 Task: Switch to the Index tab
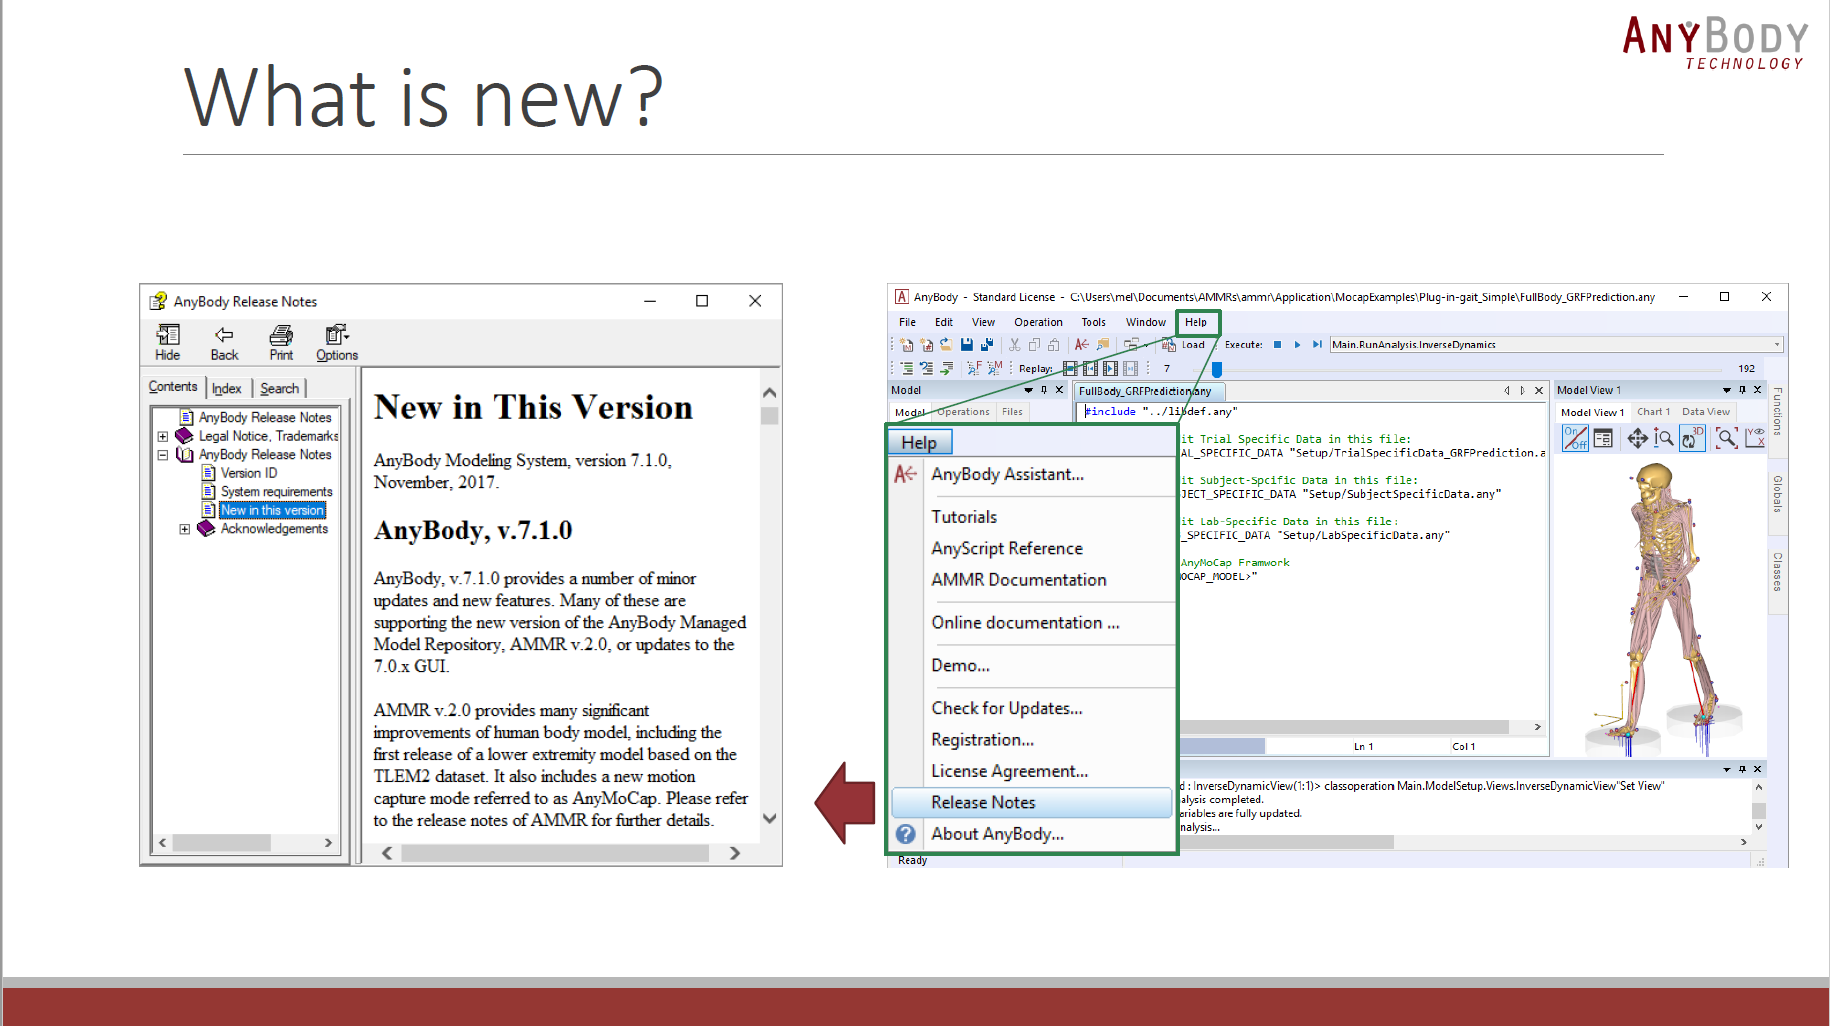[227, 388]
